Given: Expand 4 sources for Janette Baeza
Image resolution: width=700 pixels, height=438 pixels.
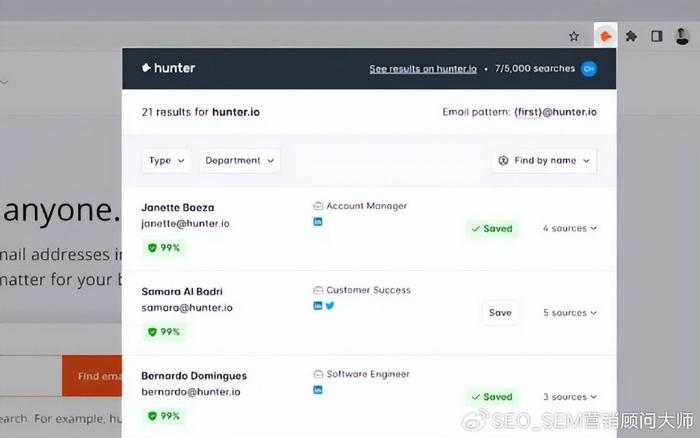Looking at the screenshot, I should click(x=570, y=229).
